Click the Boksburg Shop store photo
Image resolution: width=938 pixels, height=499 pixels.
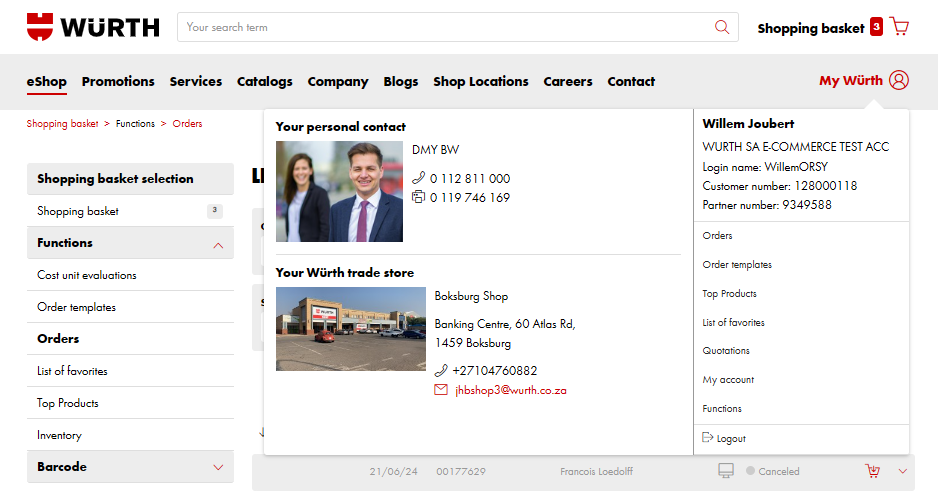tap(351, 329)
